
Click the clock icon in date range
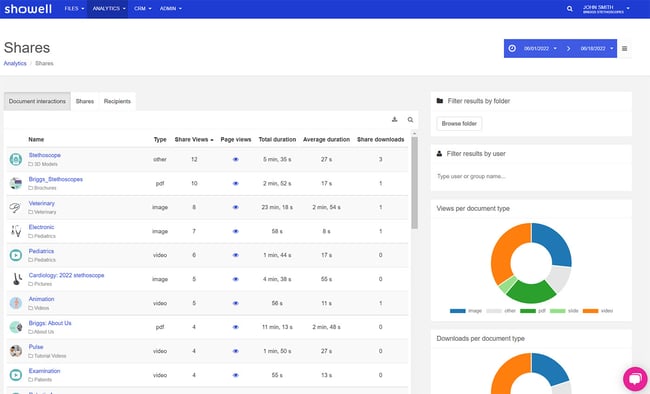coord(512,49)
